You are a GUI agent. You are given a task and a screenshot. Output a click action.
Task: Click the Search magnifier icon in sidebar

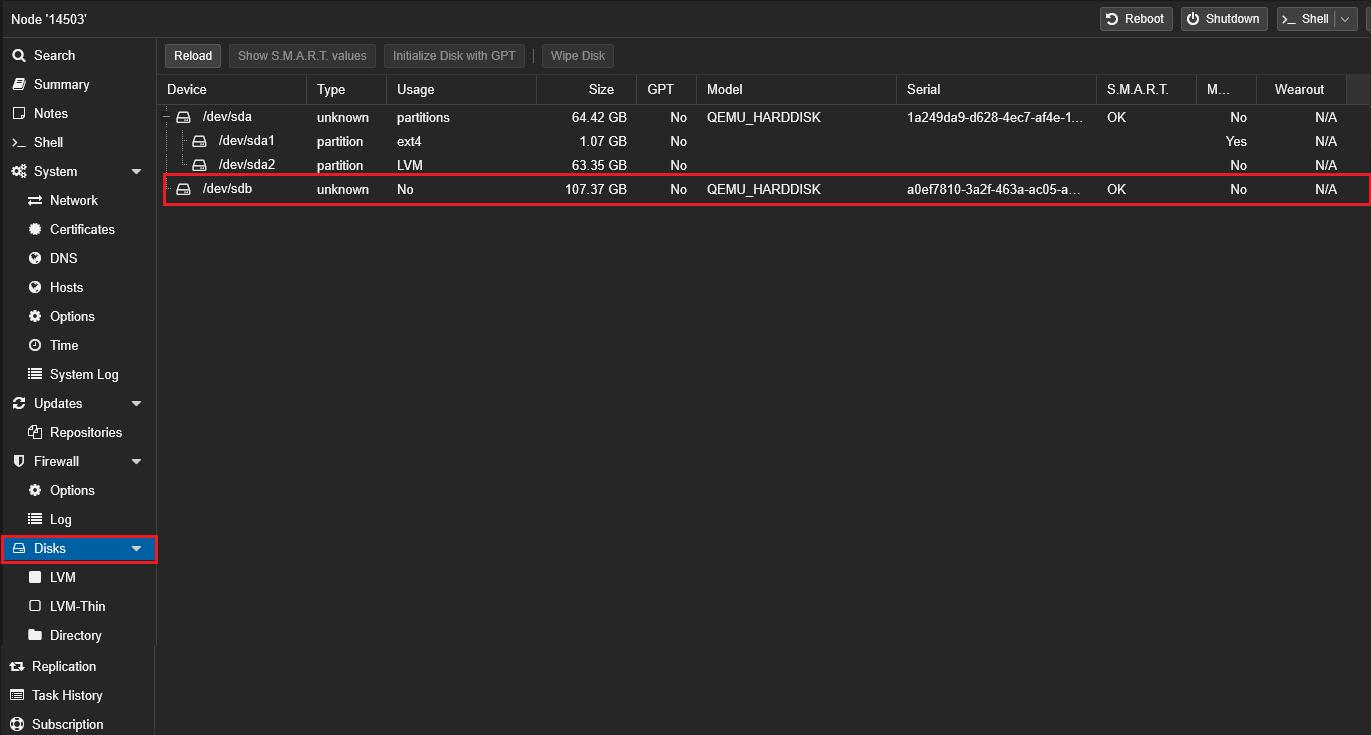click(x=18, y=56)
